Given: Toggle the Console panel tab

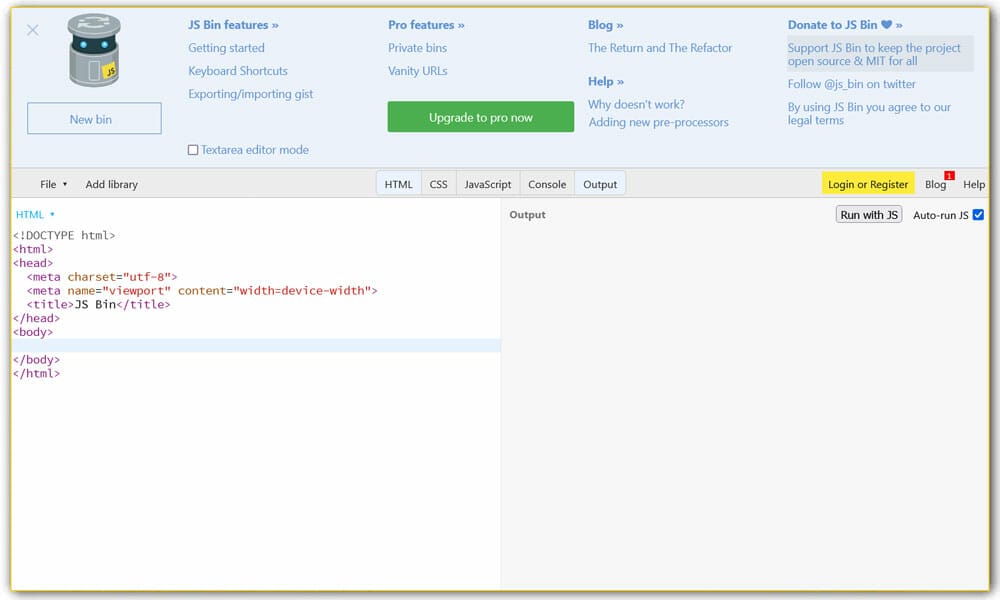Looking at the screenshot, I should point(547,184).
